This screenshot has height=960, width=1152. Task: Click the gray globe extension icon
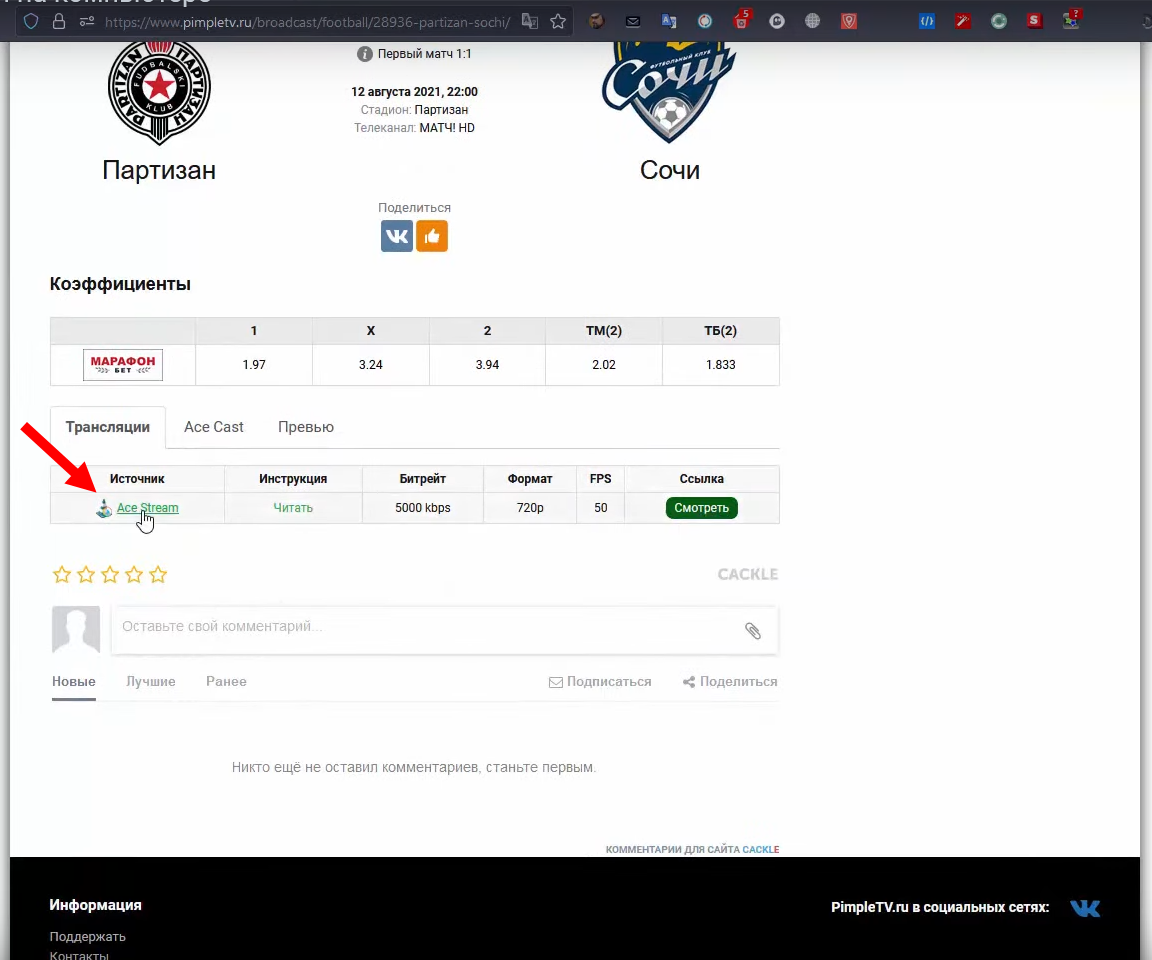coord(812,21)
